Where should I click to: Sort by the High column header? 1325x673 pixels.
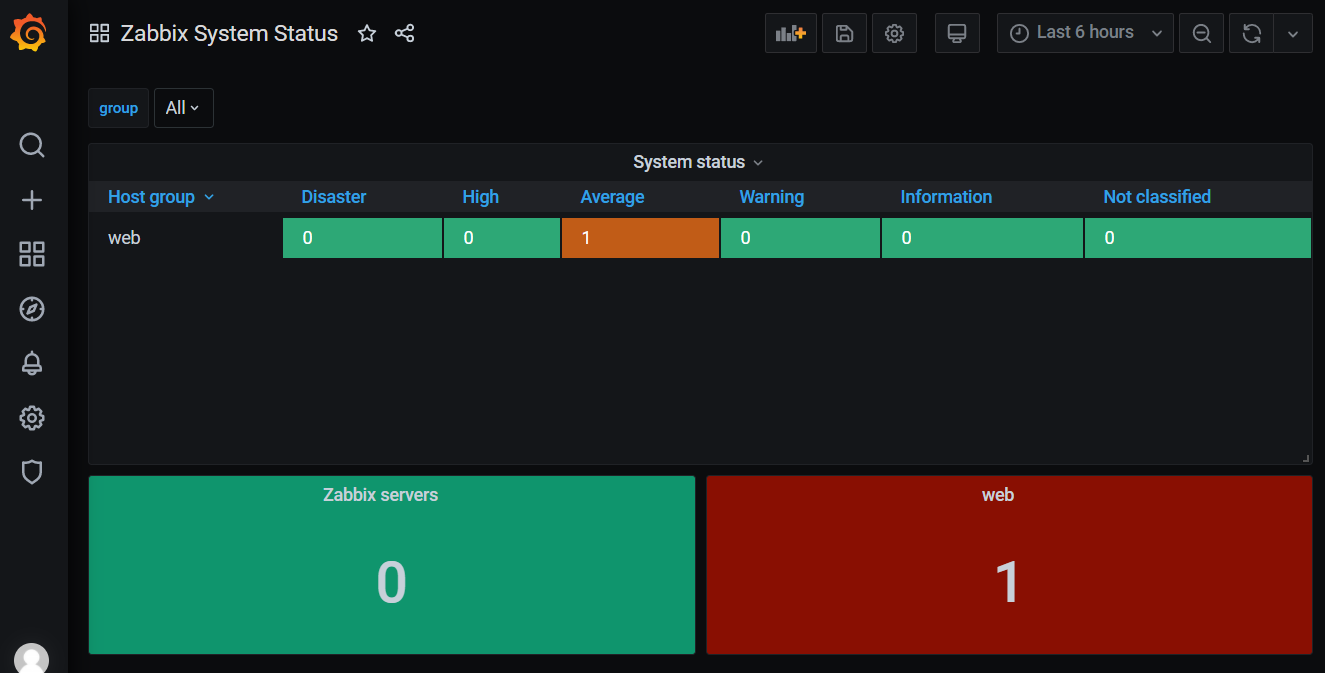480,197
